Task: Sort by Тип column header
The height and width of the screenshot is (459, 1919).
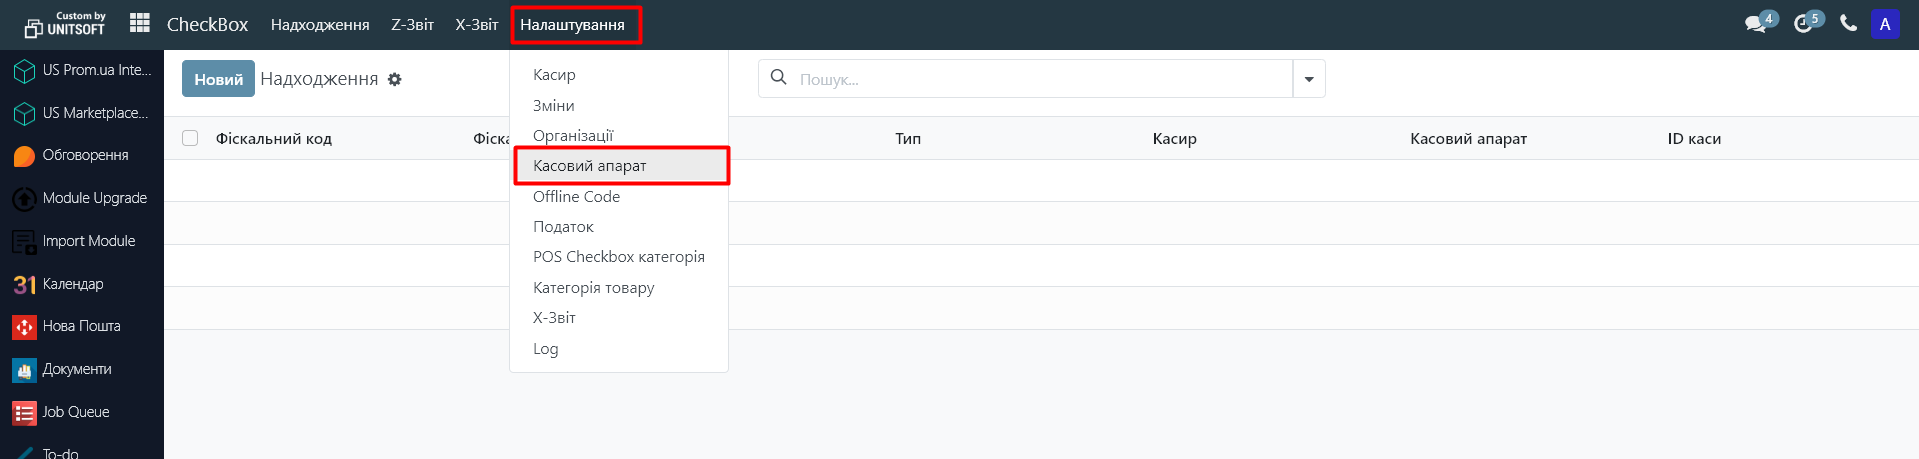Action: tap(908, 139)
